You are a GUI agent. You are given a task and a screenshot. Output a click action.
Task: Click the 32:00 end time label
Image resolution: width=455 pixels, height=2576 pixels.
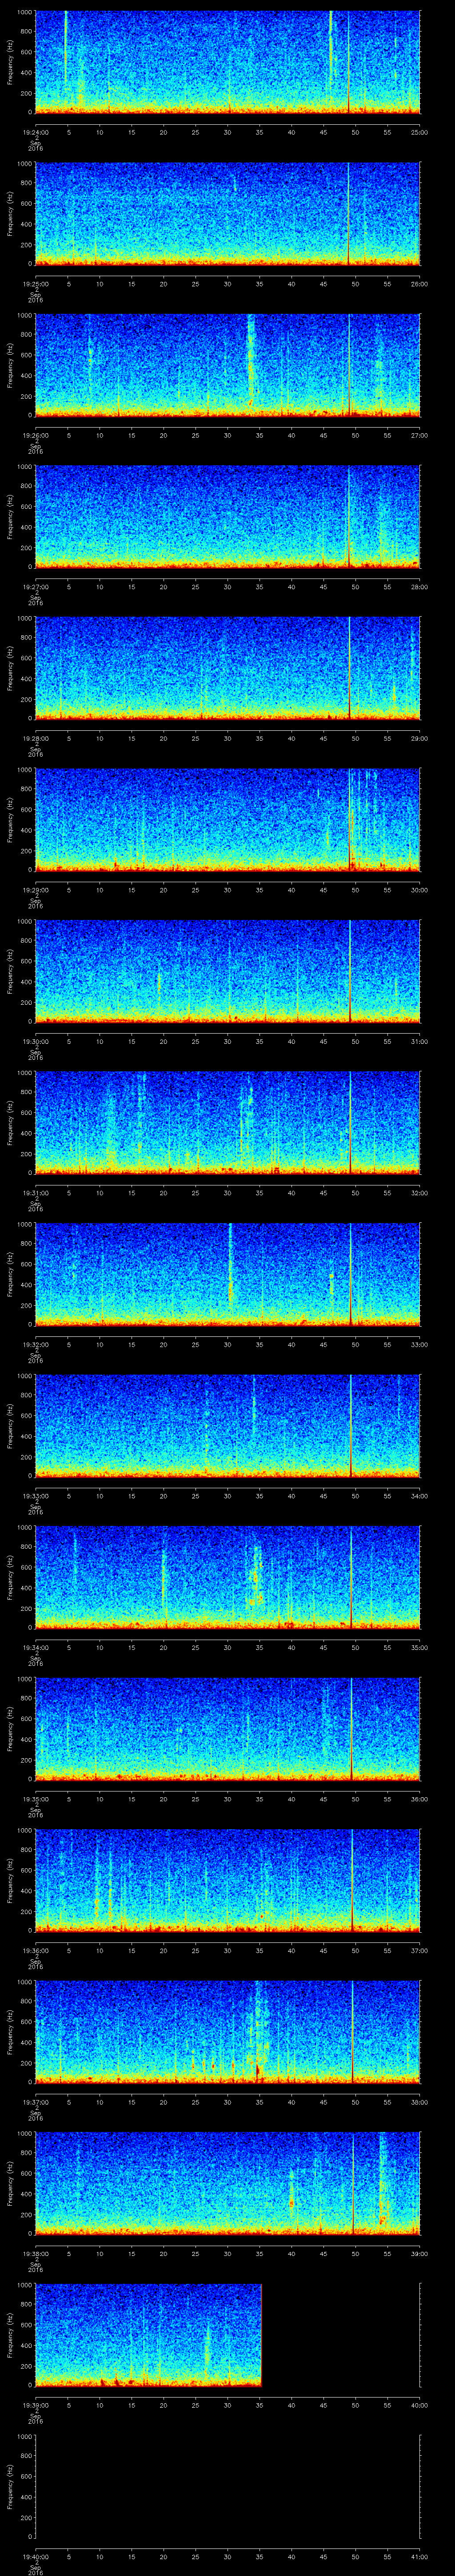coord(419,1193)
